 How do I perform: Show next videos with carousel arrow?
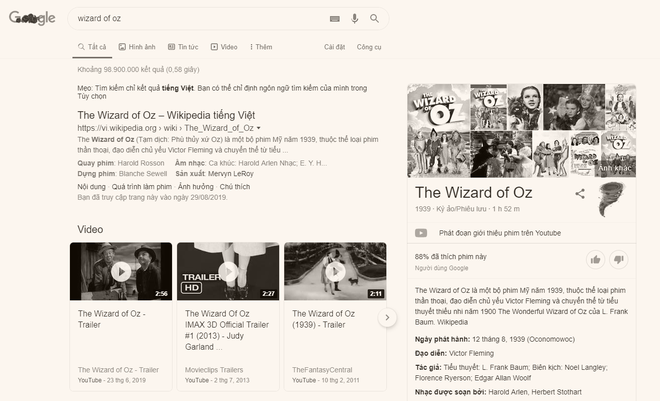(x=387, y=318)
